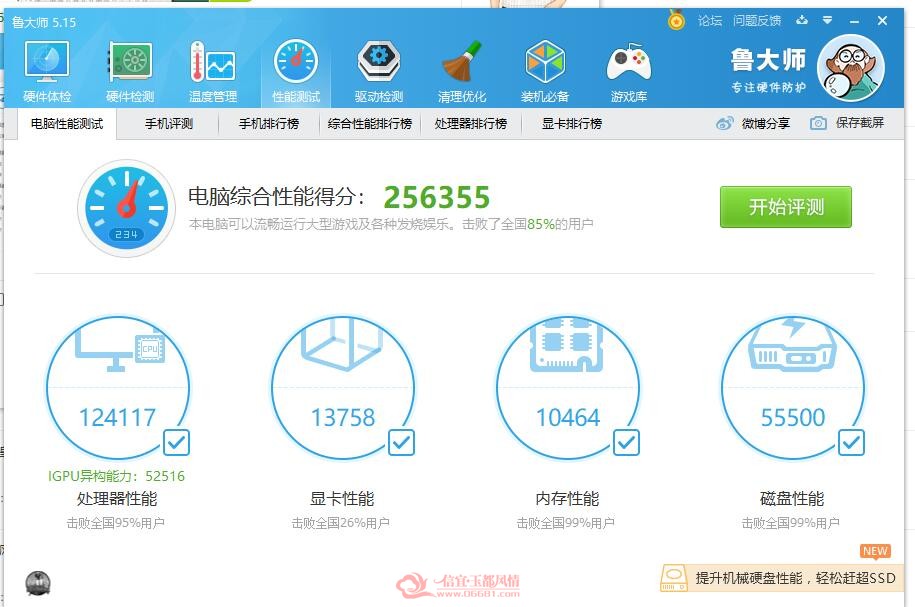This screenshot has height=607, width=915.
Task: Open the 综合性能排行榜 tab
Action: coord(369,124)
